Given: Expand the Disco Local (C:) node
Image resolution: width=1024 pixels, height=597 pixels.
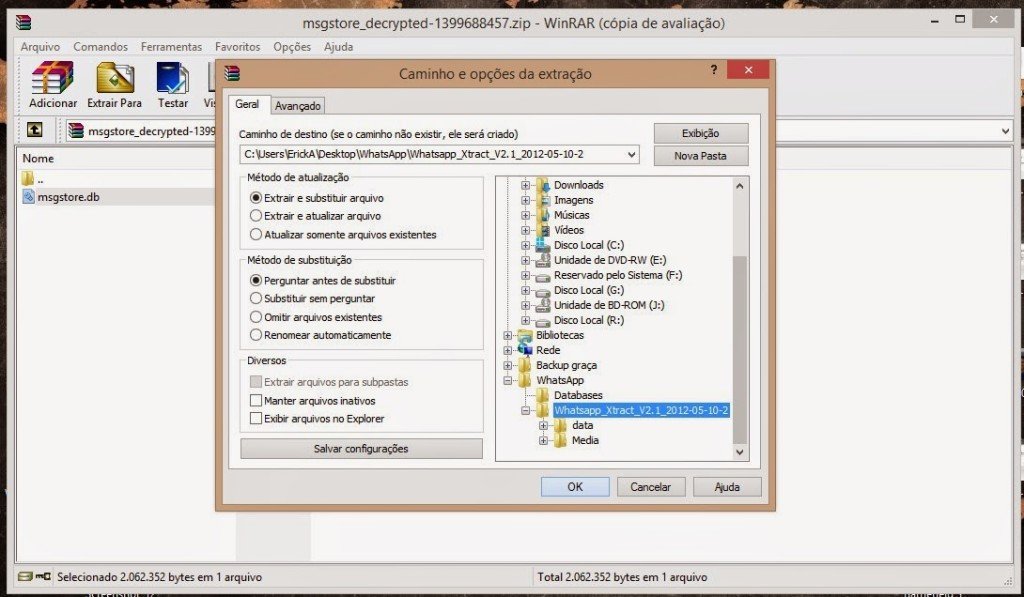Looking at the screenshot, I should click(525, 245).
